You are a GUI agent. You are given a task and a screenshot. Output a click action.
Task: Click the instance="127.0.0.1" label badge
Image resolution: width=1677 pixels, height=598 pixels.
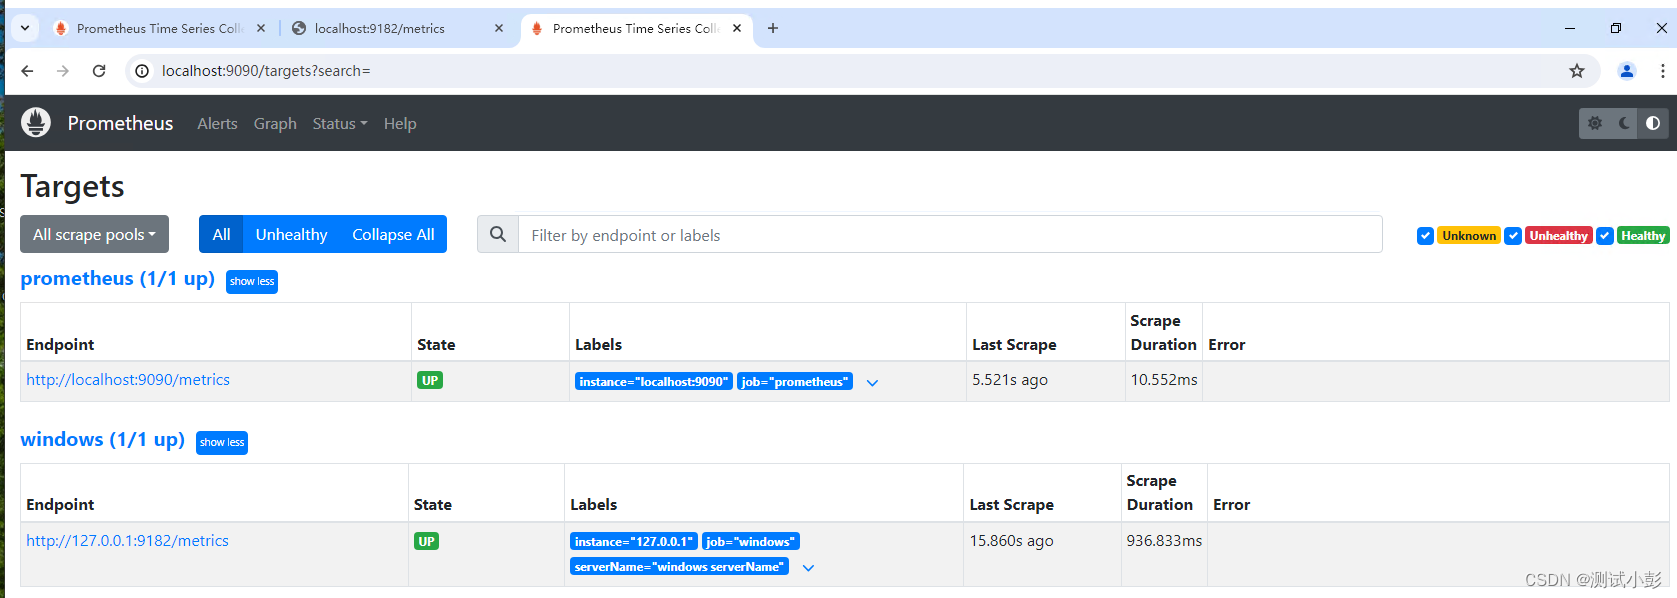(x=634, y=541)
